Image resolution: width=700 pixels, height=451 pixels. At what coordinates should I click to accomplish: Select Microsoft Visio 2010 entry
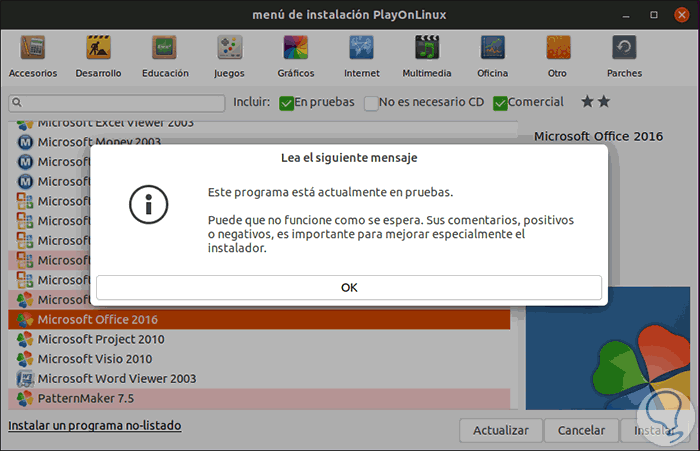point(259,359)
